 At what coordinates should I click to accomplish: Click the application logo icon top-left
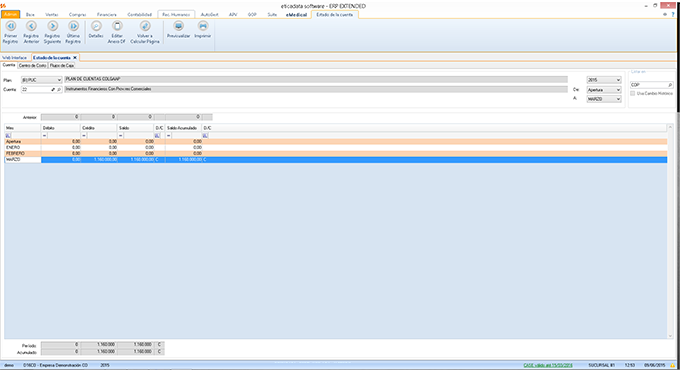pos(3,6)
